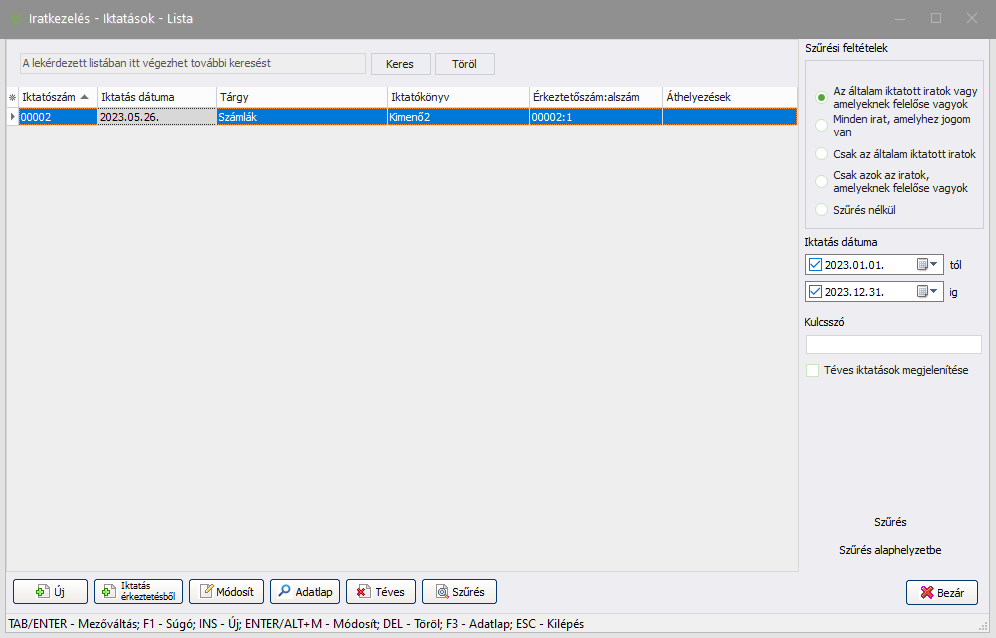The image size is (996, 638).
Task: Uncheck the start date 2023.01.01. checkbox
Action: pyautogui.click(x=815, y=265)
